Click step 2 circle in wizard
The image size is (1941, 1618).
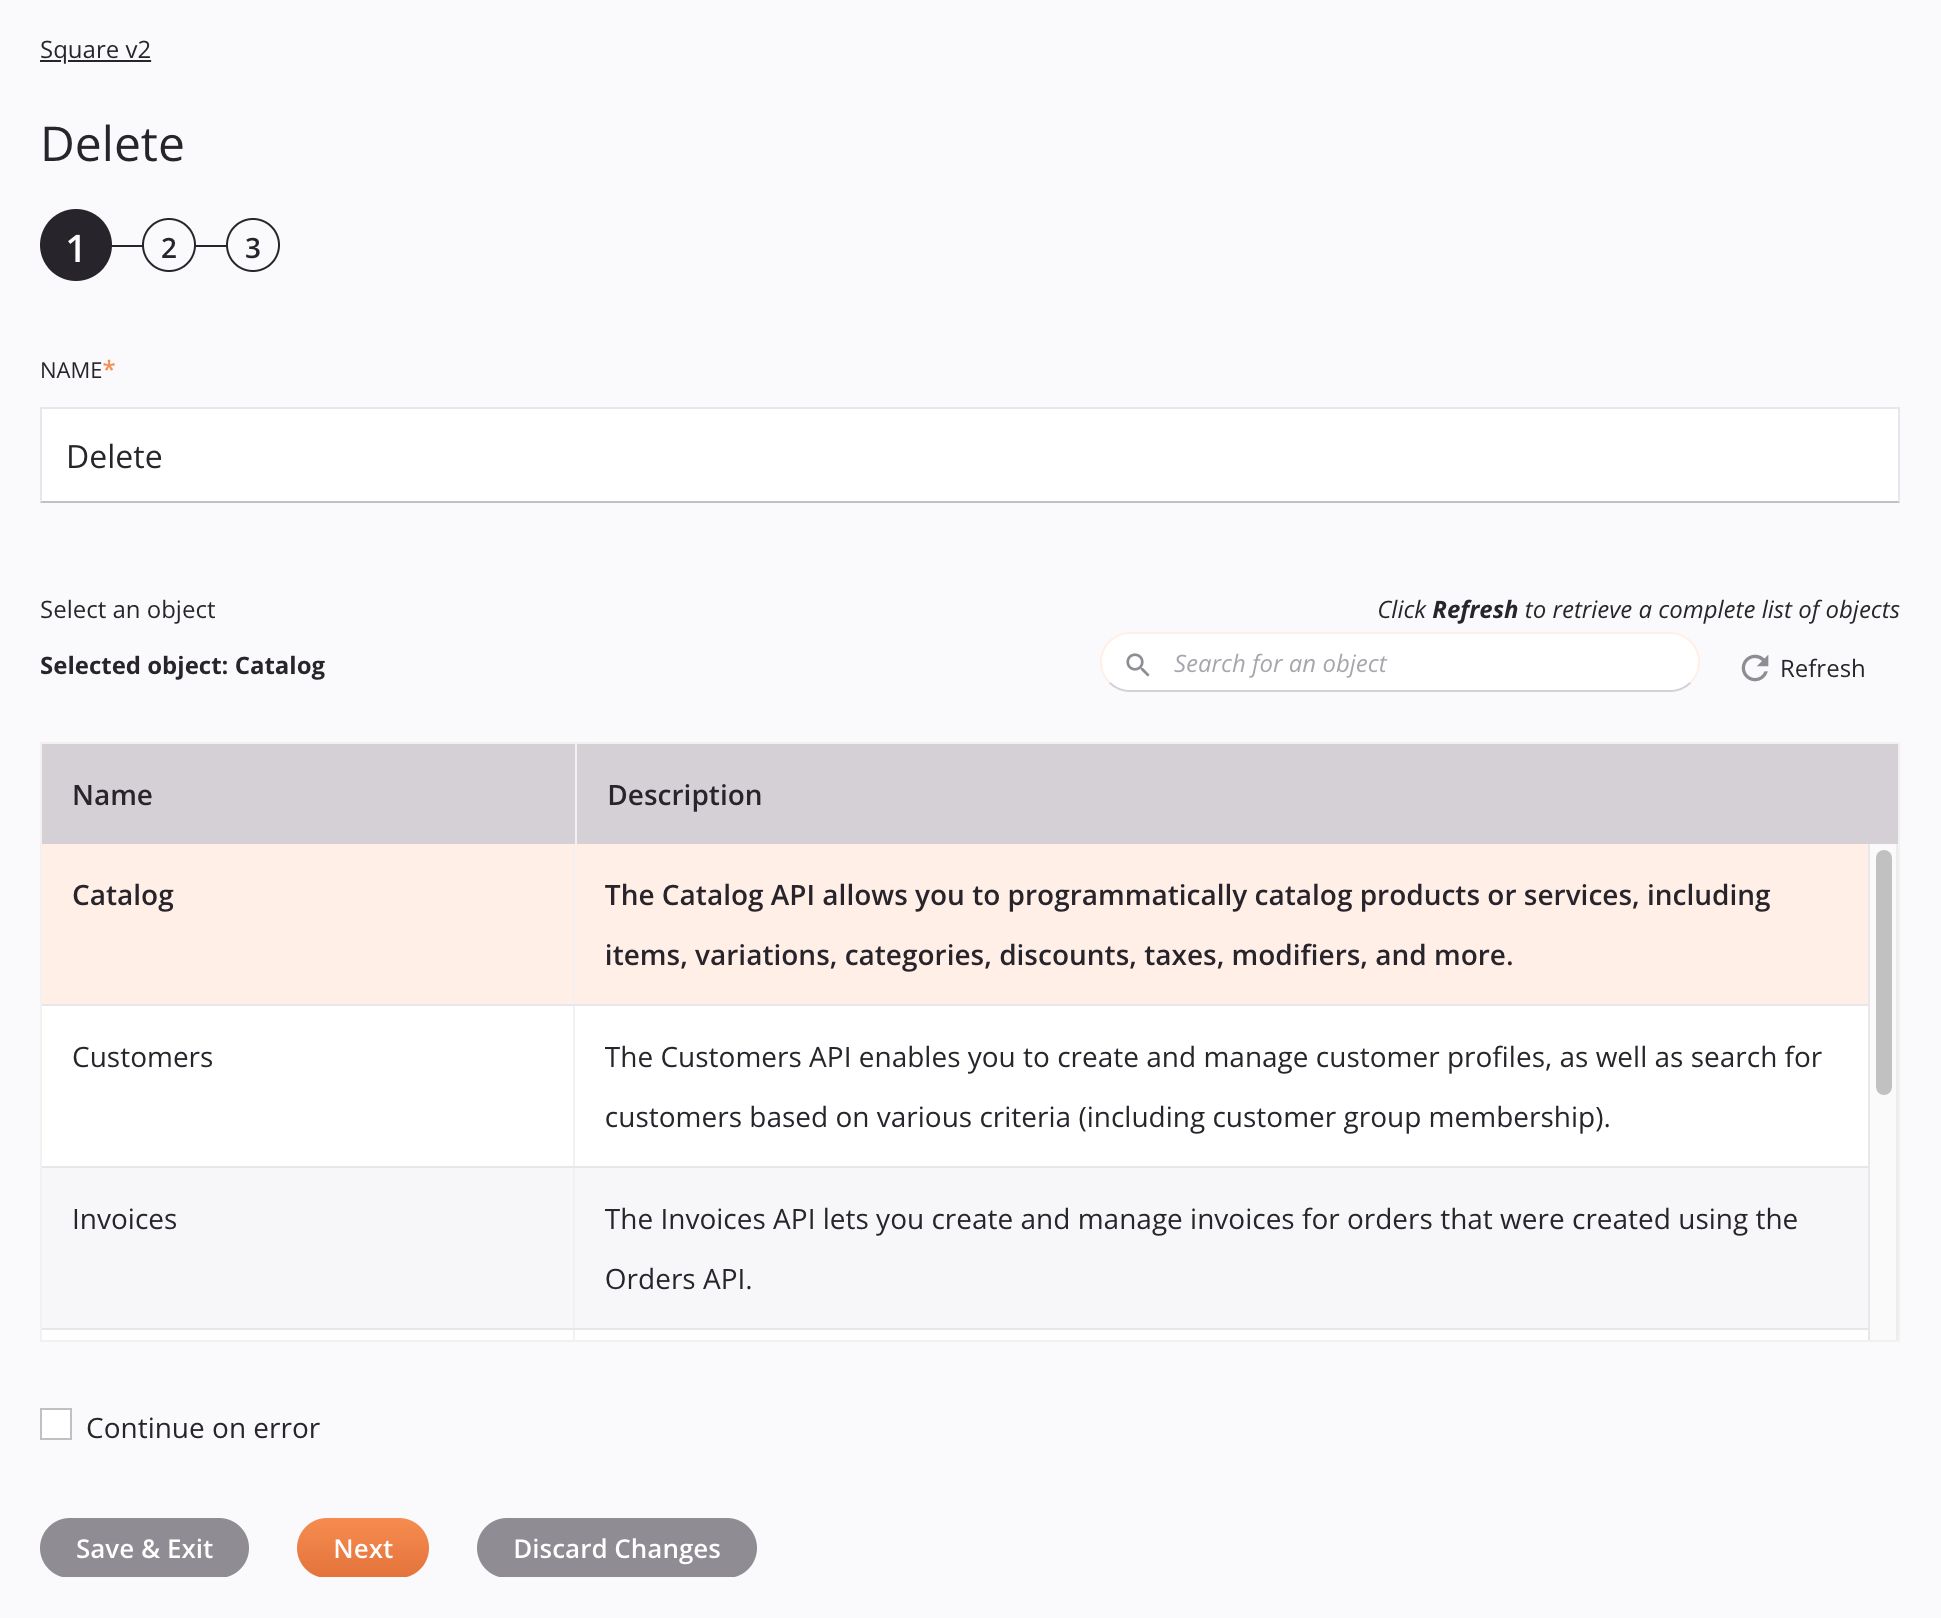(x=168, y=247)
